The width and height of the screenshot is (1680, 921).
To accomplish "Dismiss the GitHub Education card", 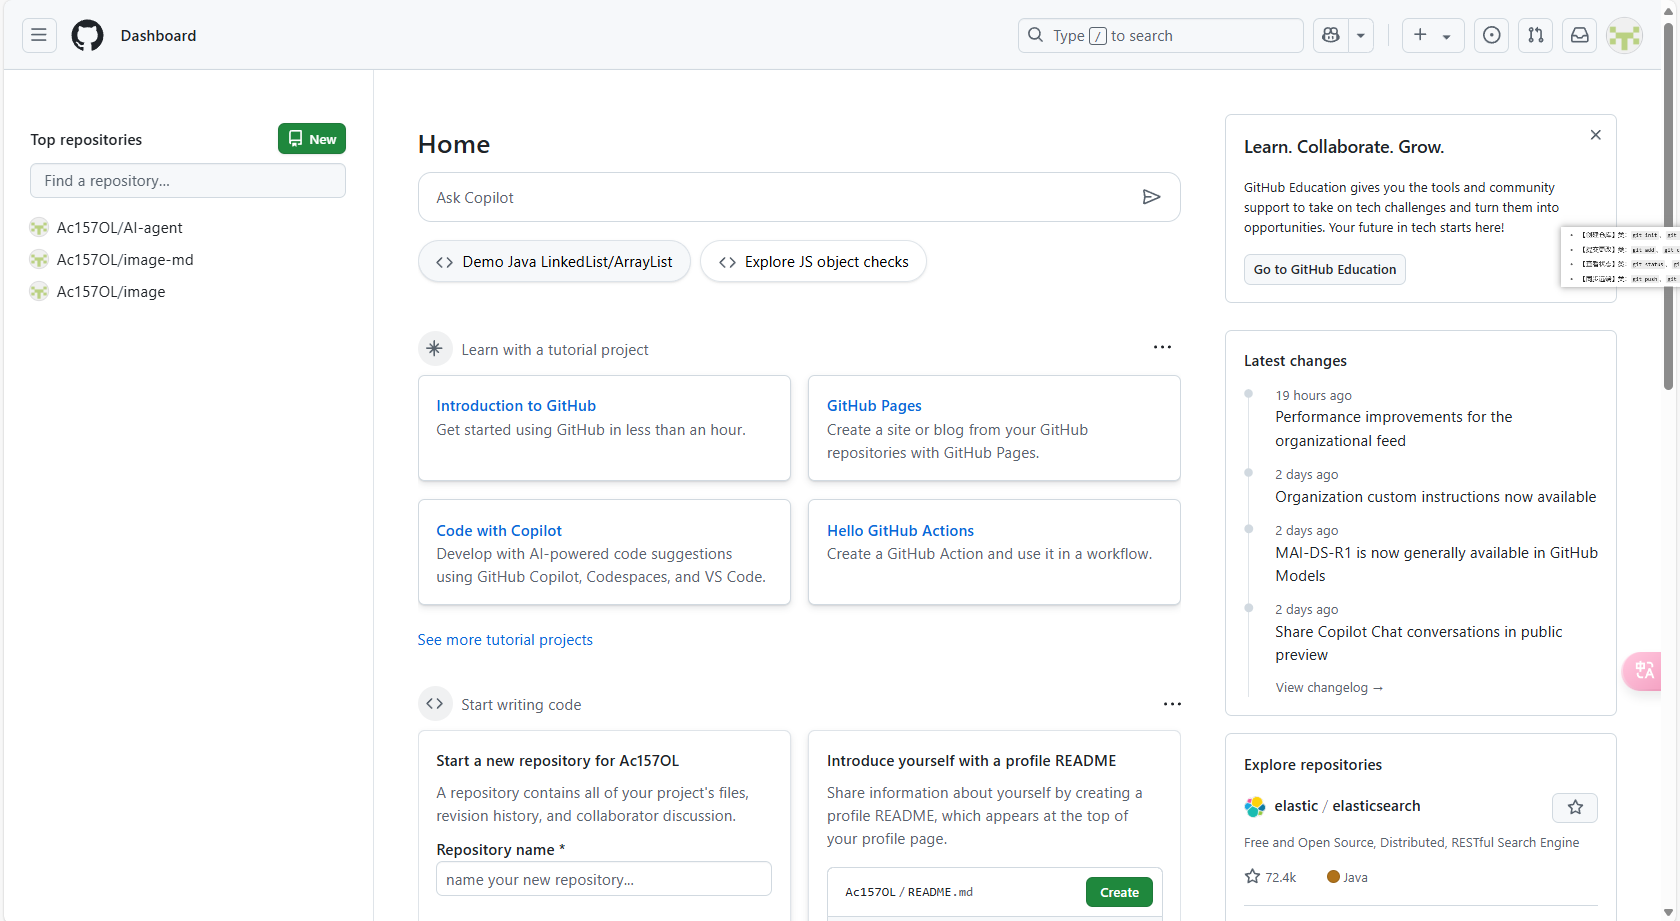I will (x=1596, y=135).
